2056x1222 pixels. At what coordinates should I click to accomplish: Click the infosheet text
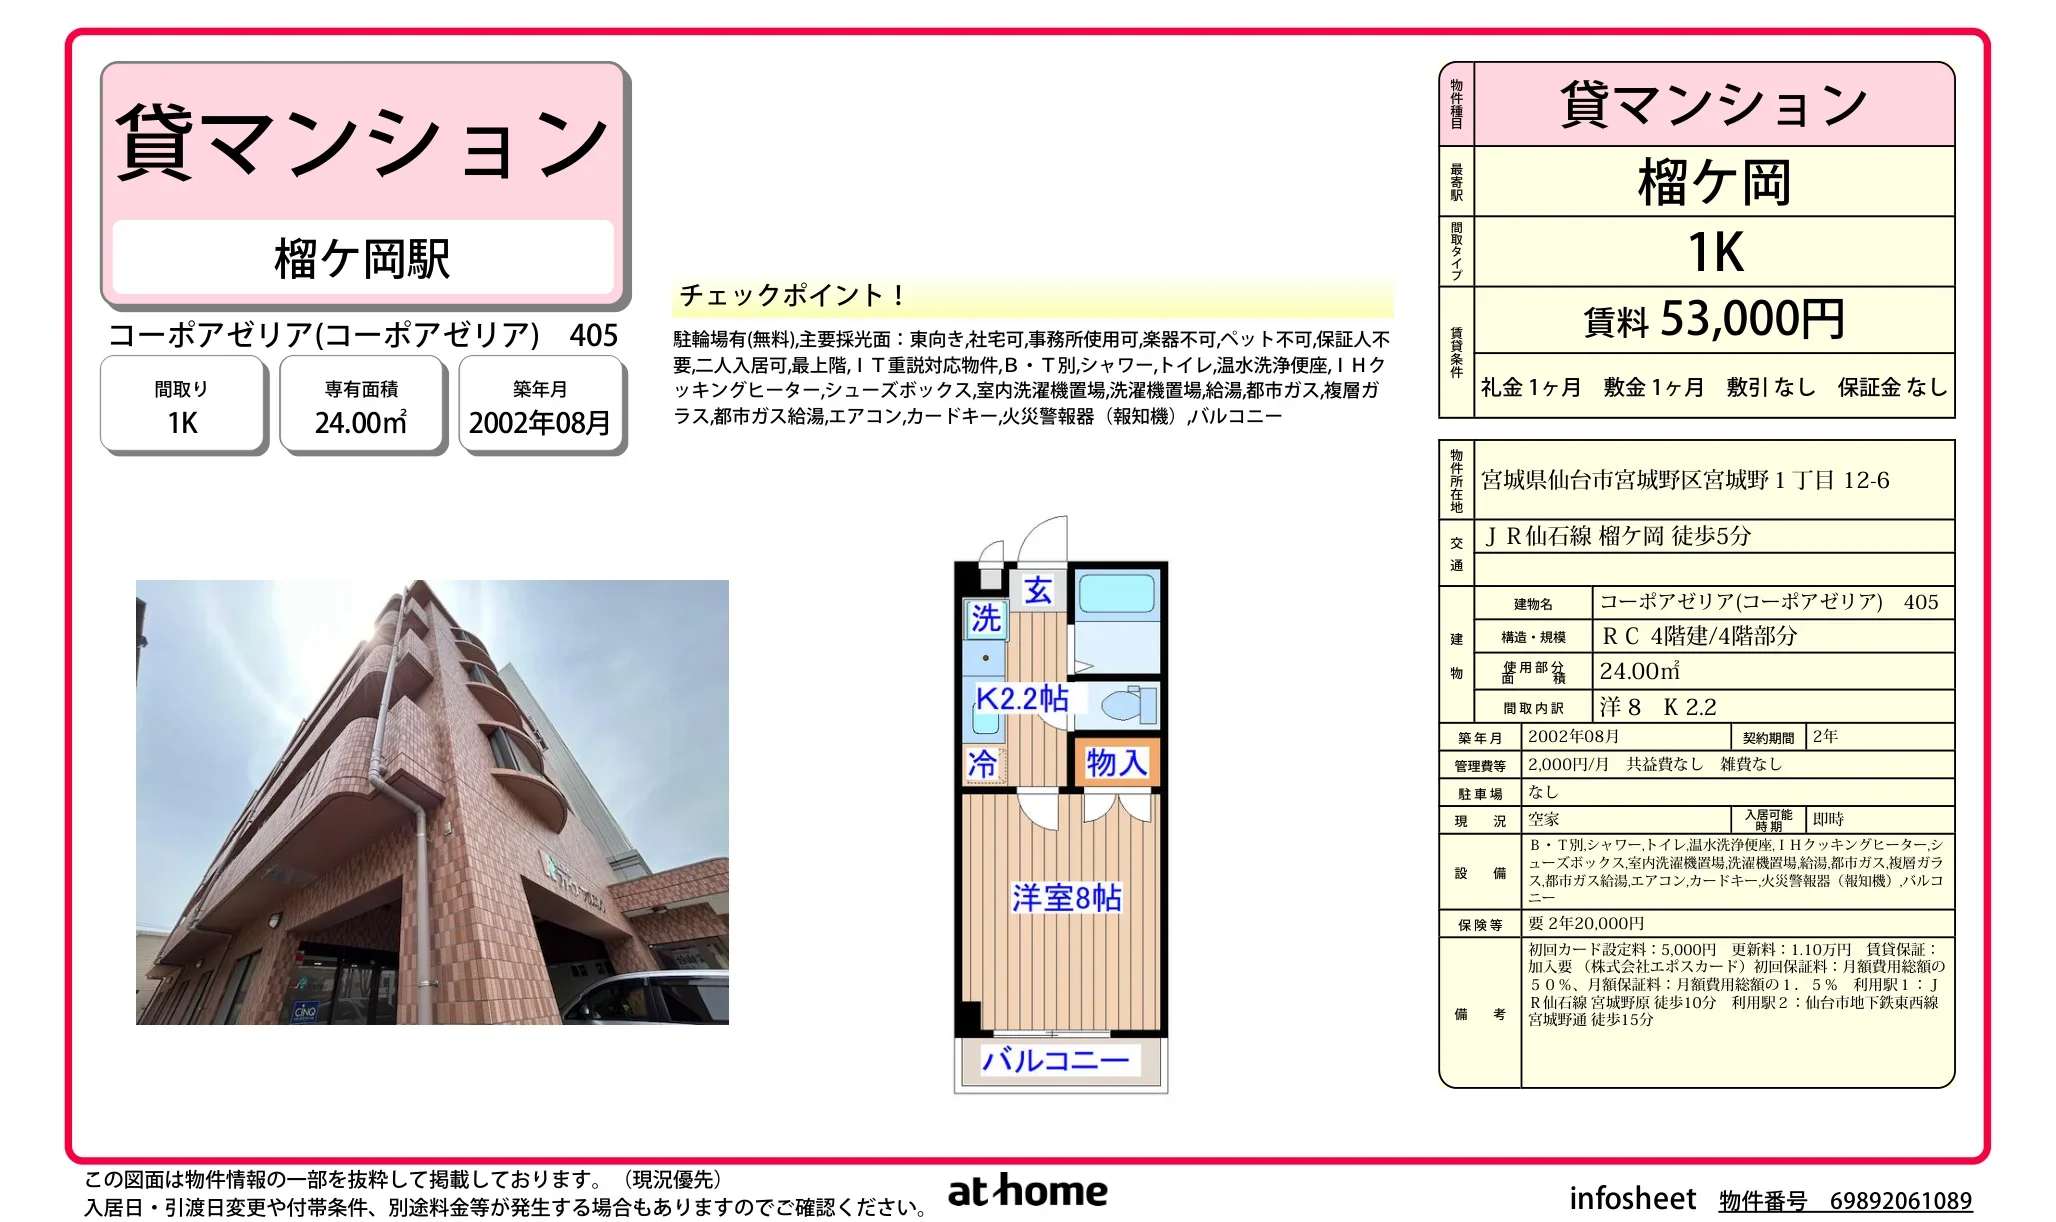1632,1198
